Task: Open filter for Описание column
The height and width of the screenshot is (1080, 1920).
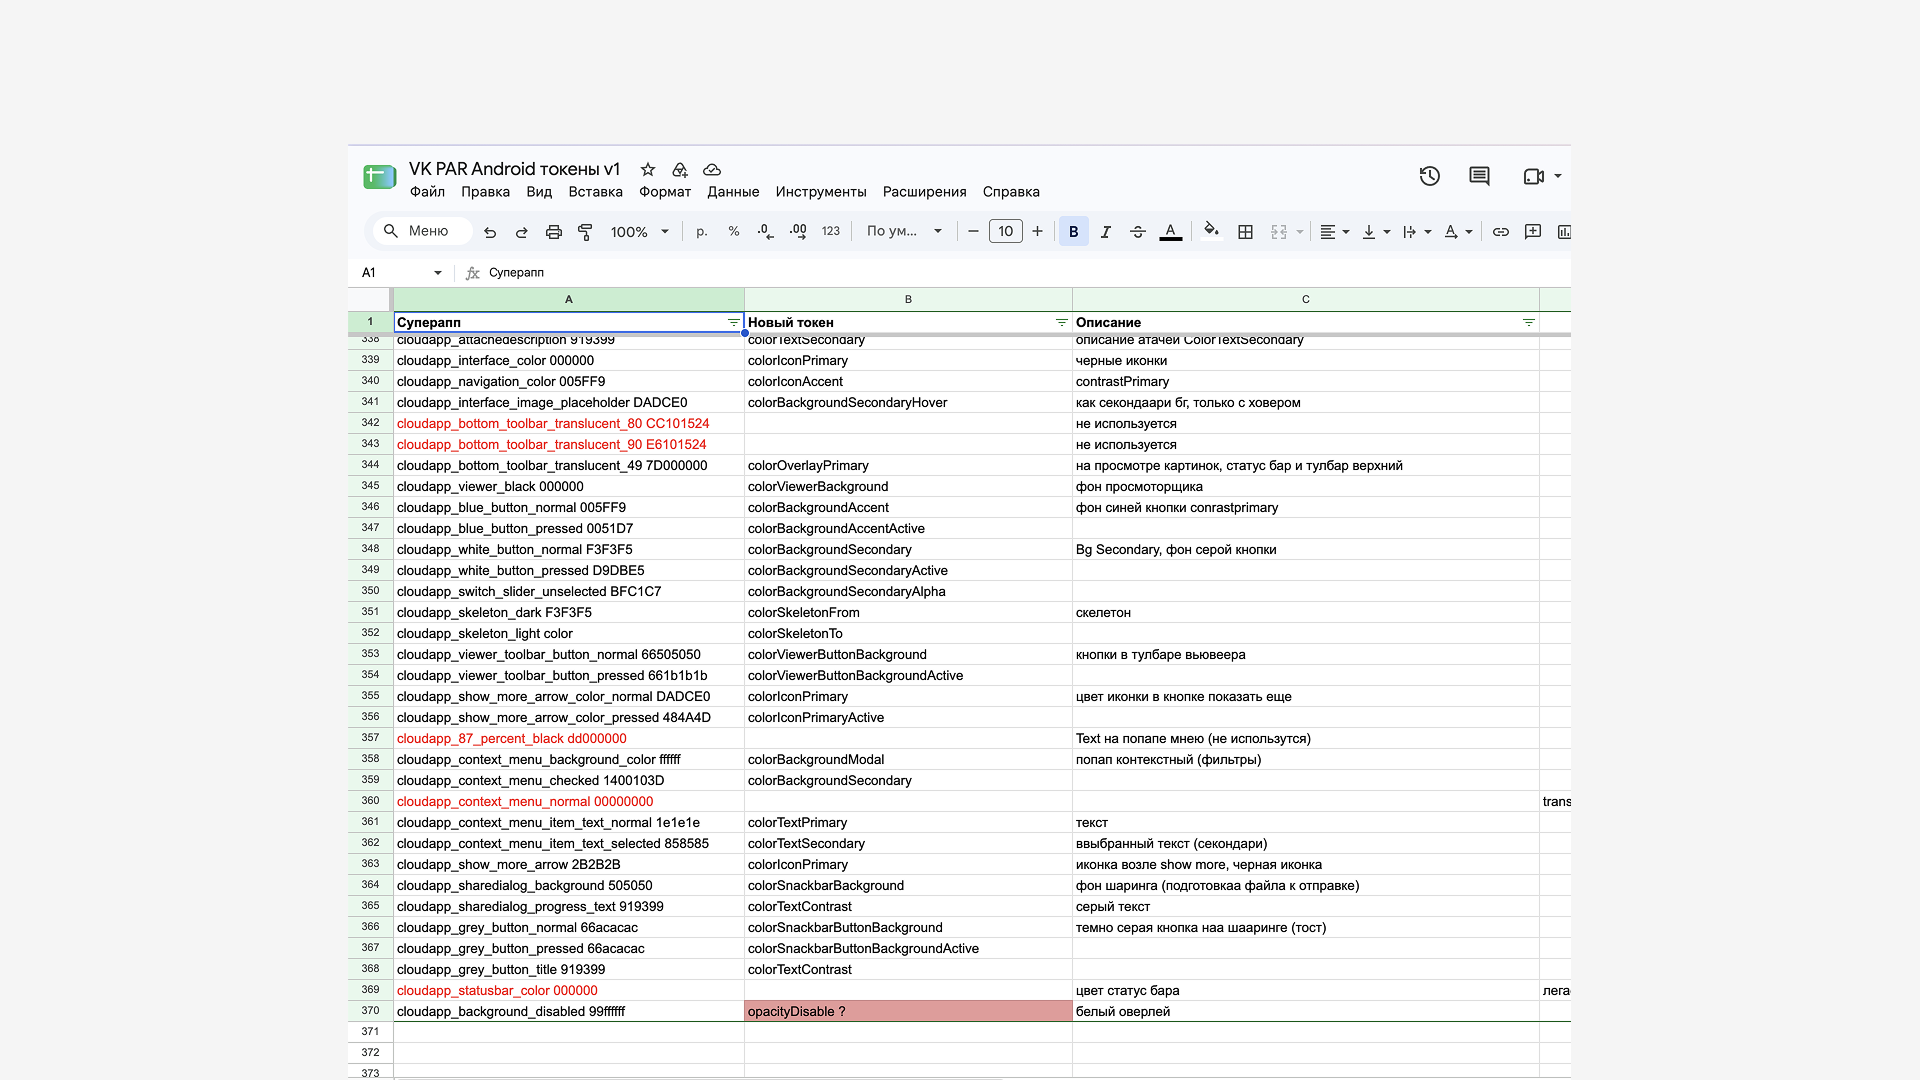Action: tap(1529, 323)
